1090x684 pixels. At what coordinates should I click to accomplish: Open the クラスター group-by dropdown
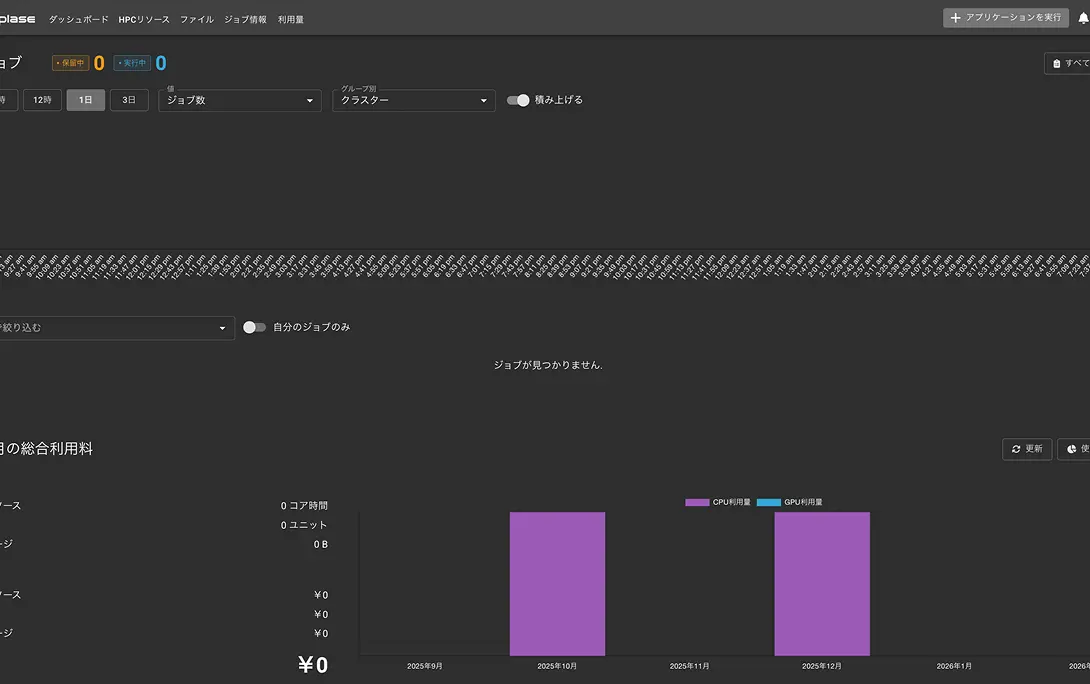tap(413, 100)
